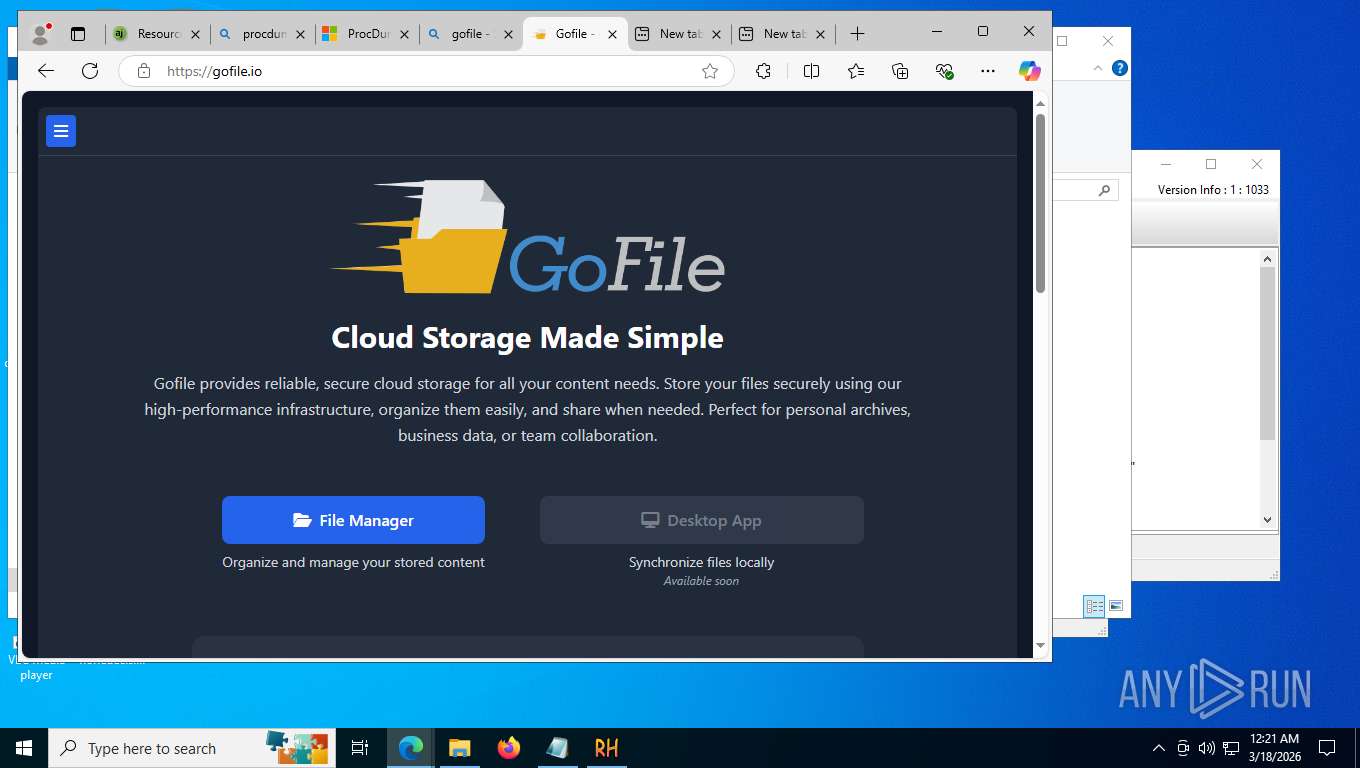Click the Edge profile avatar icon

click(x=41, y=34)
